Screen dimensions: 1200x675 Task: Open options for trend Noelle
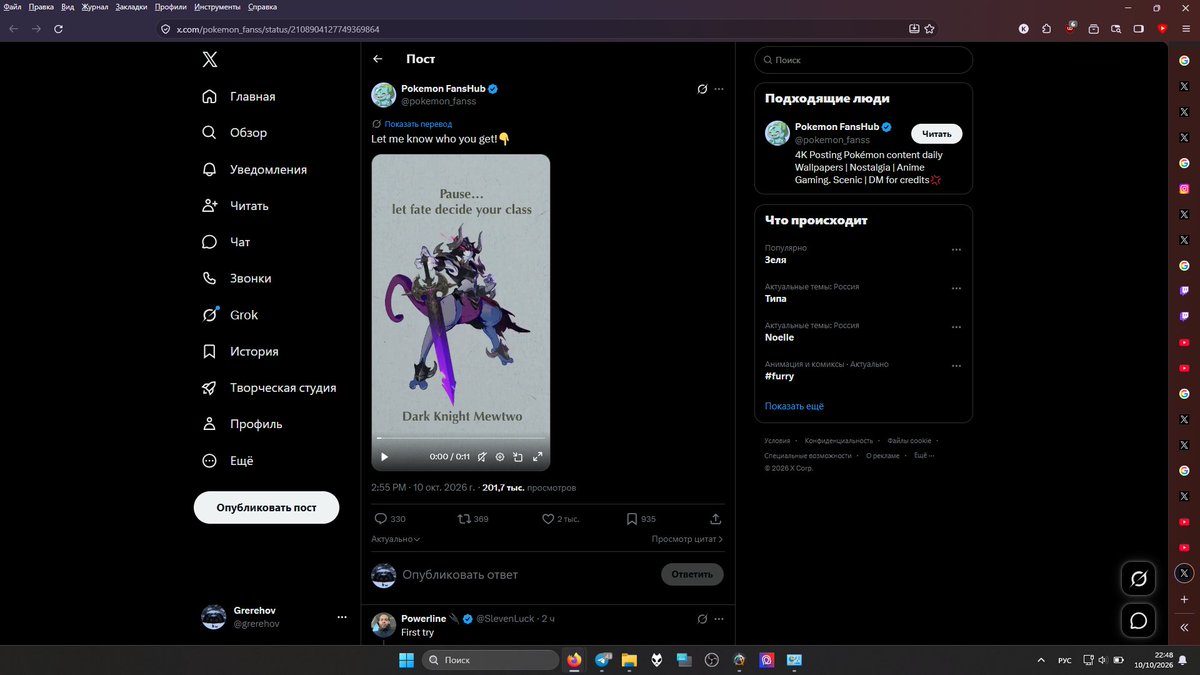coord(956,327)
